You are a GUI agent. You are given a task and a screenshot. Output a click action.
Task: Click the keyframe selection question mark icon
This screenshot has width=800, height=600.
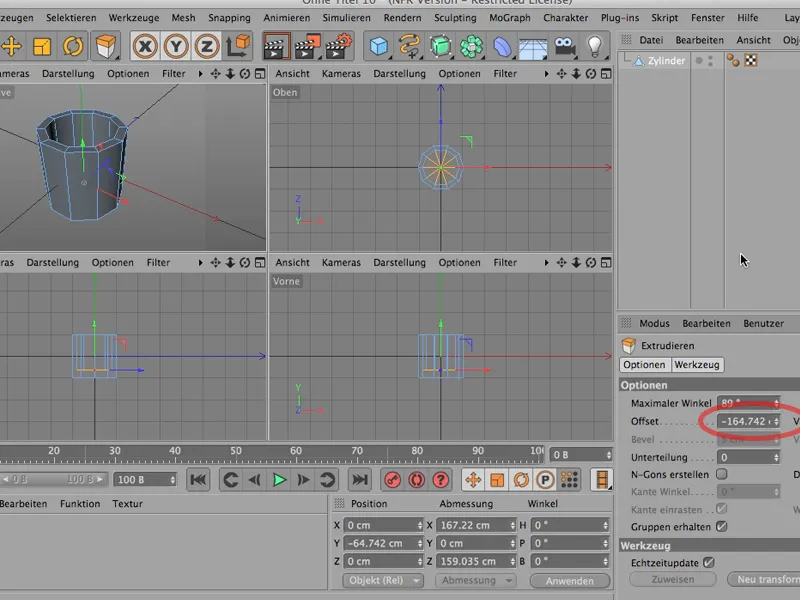440,480
